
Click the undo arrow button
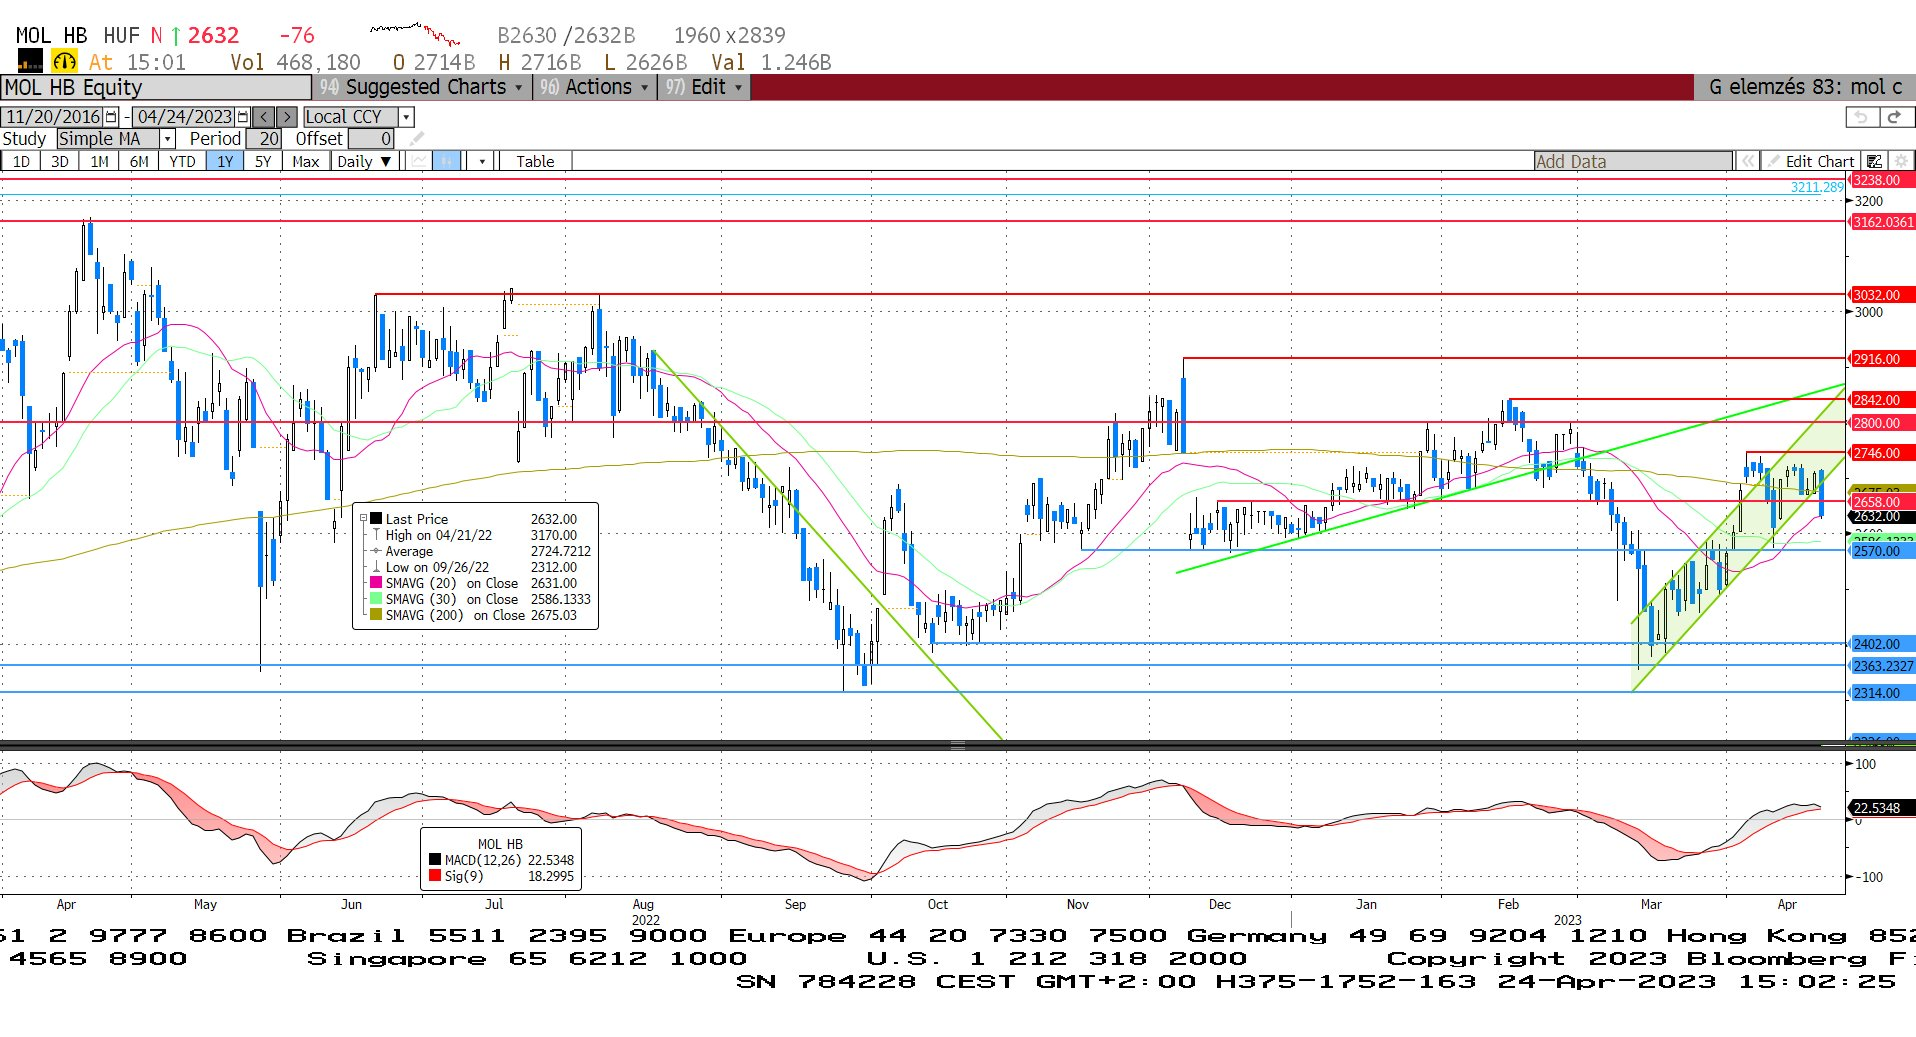click(x=1861, y=117)
